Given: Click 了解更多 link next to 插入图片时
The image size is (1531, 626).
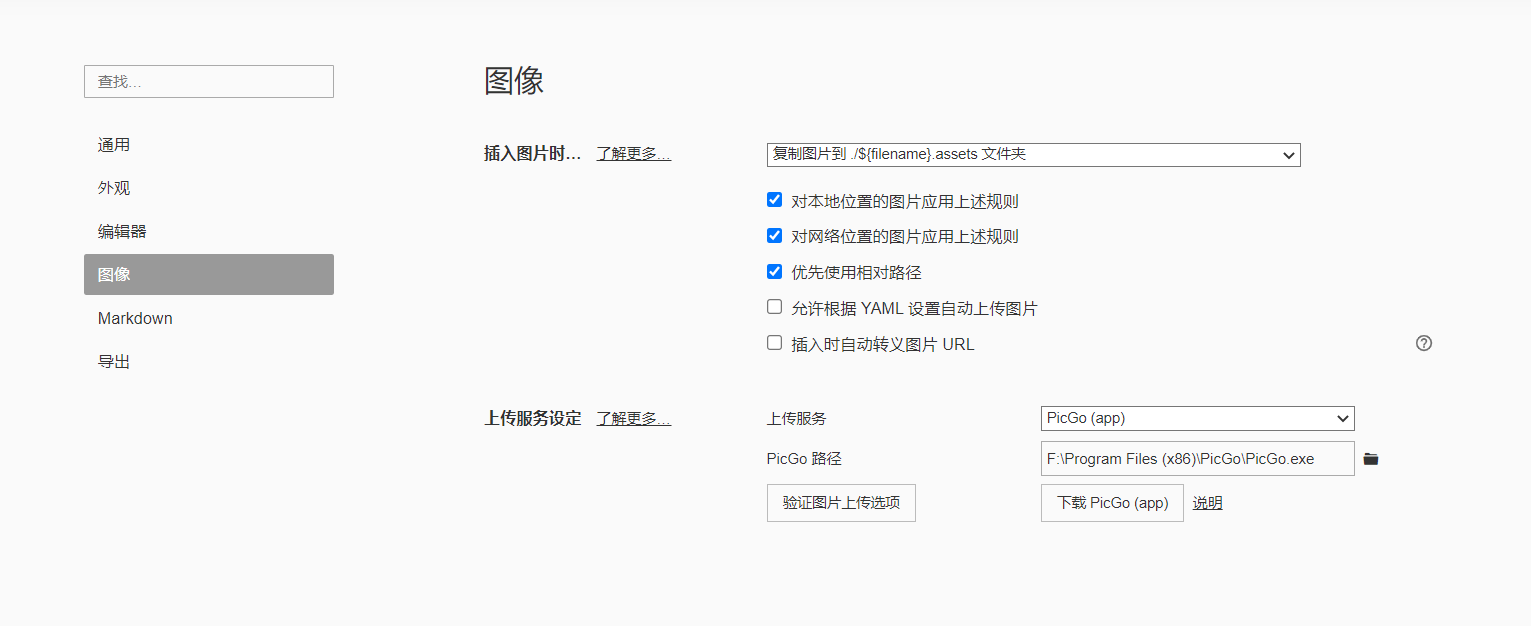Looking at the screenshot, I should tap(634, 154).
